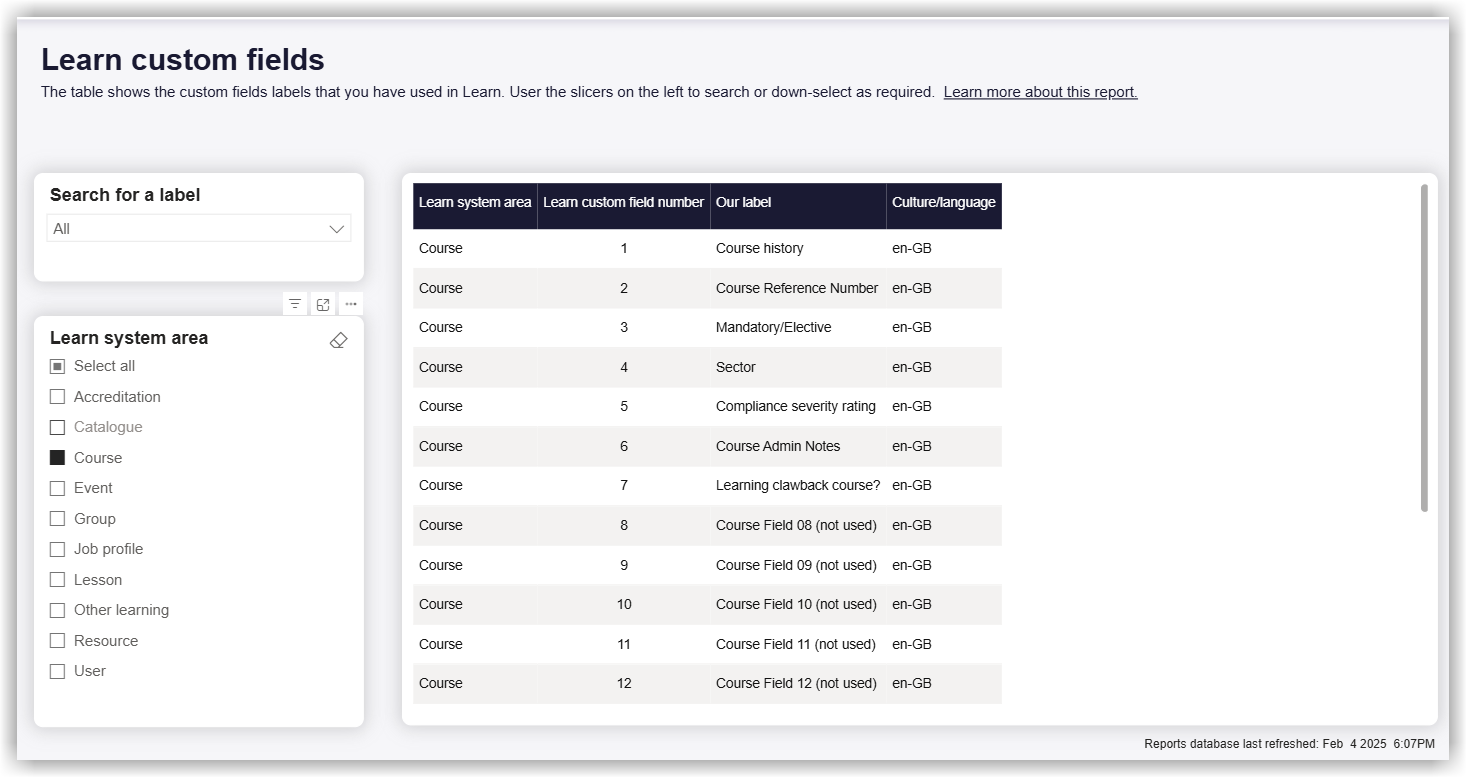Select the Mandatory/Elective cell
Image resolution: width=1467 pixels, height=778 pixels.
click(798, 327)
